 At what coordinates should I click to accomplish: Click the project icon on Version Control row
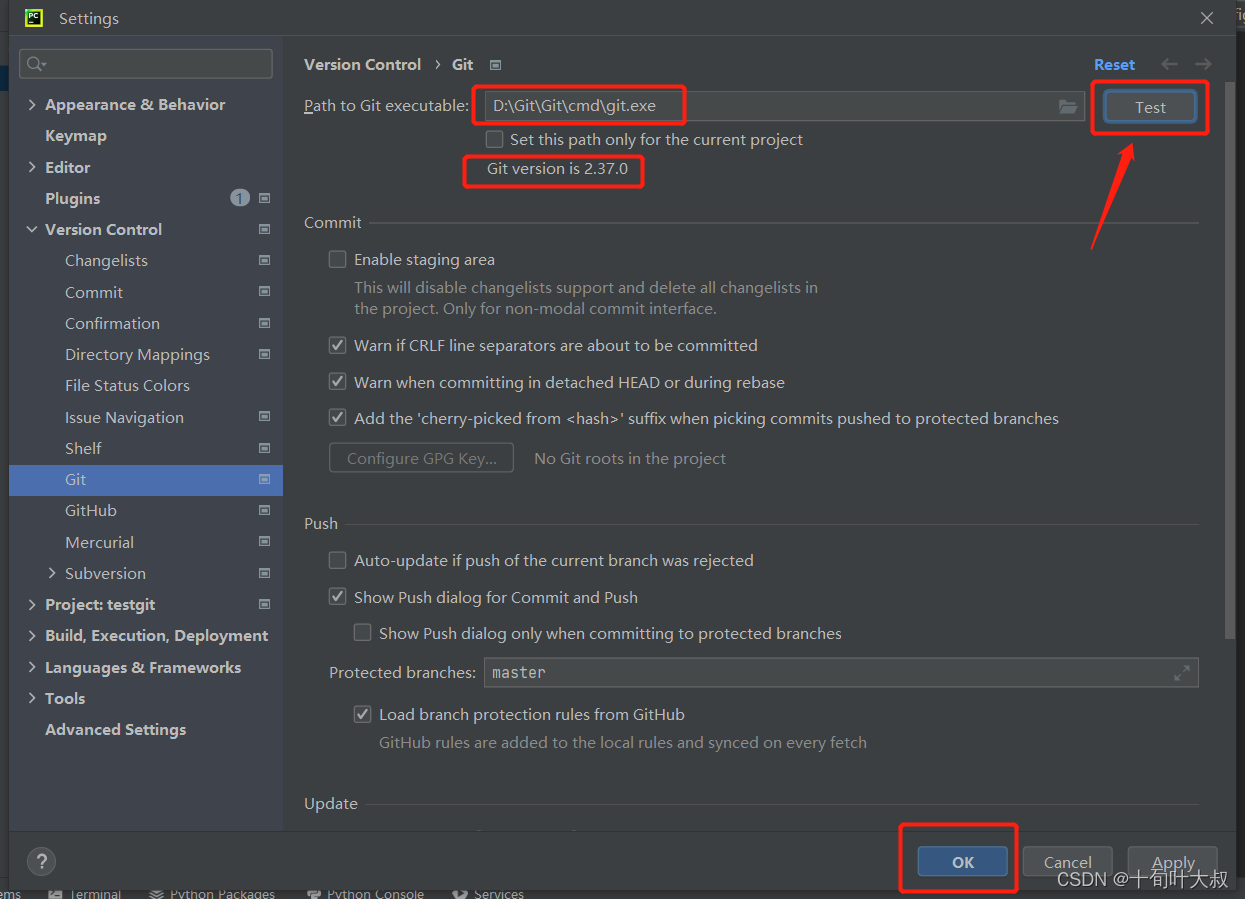[x=264, y=229]
